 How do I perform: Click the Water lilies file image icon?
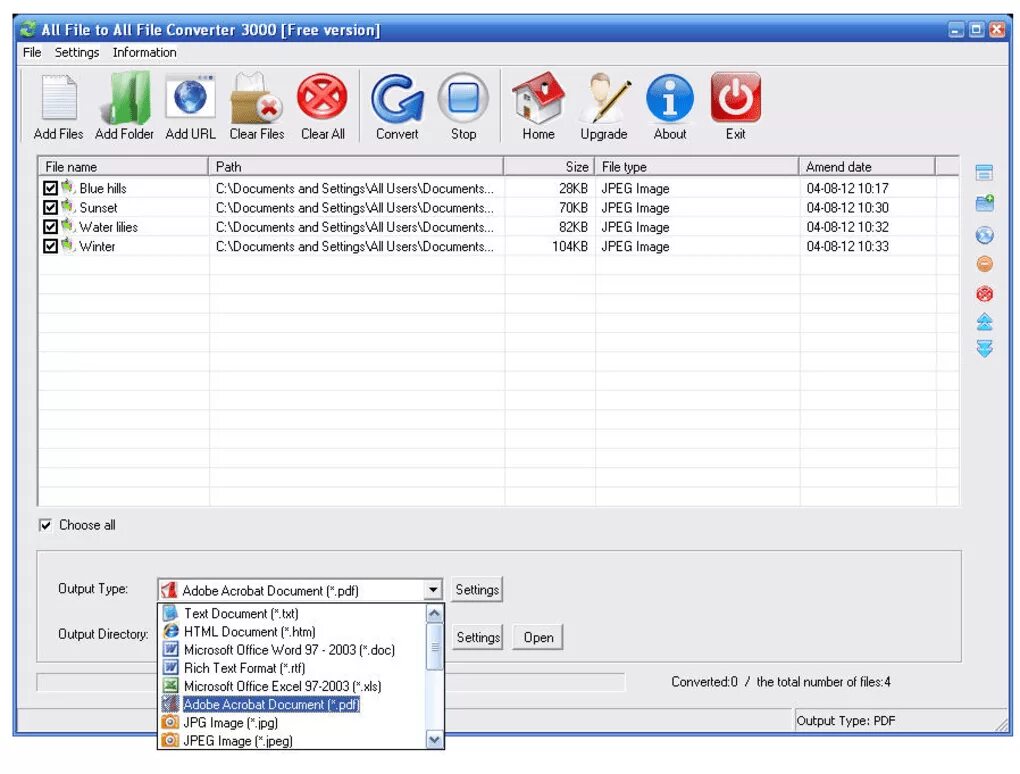tap(68, 226)
